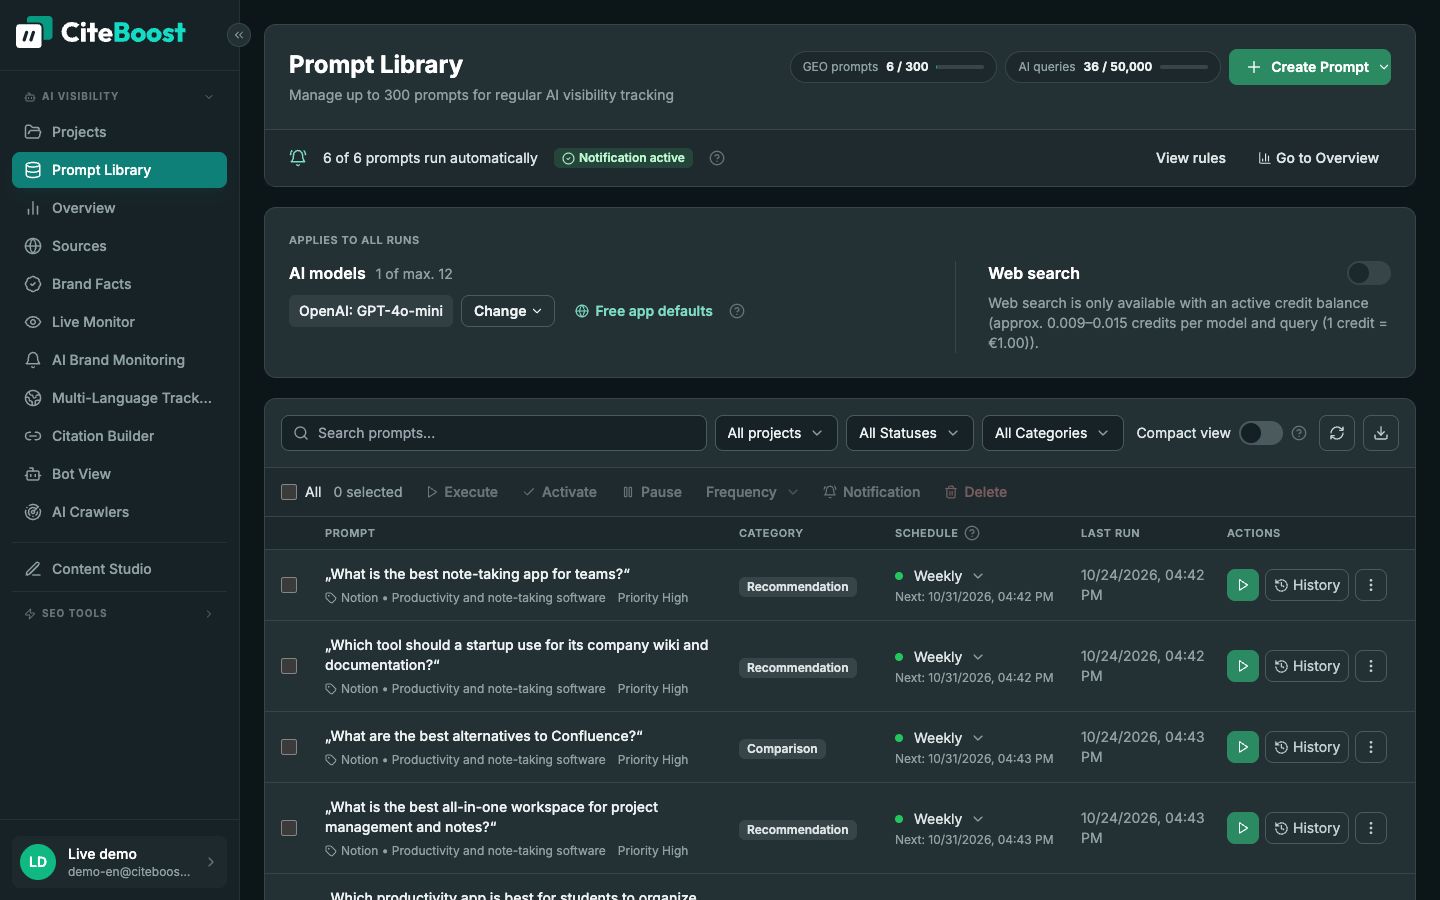Click the LD avatar in the sidebar
The height and width of the screenshot is (900, 1440).
click(38, 862)
